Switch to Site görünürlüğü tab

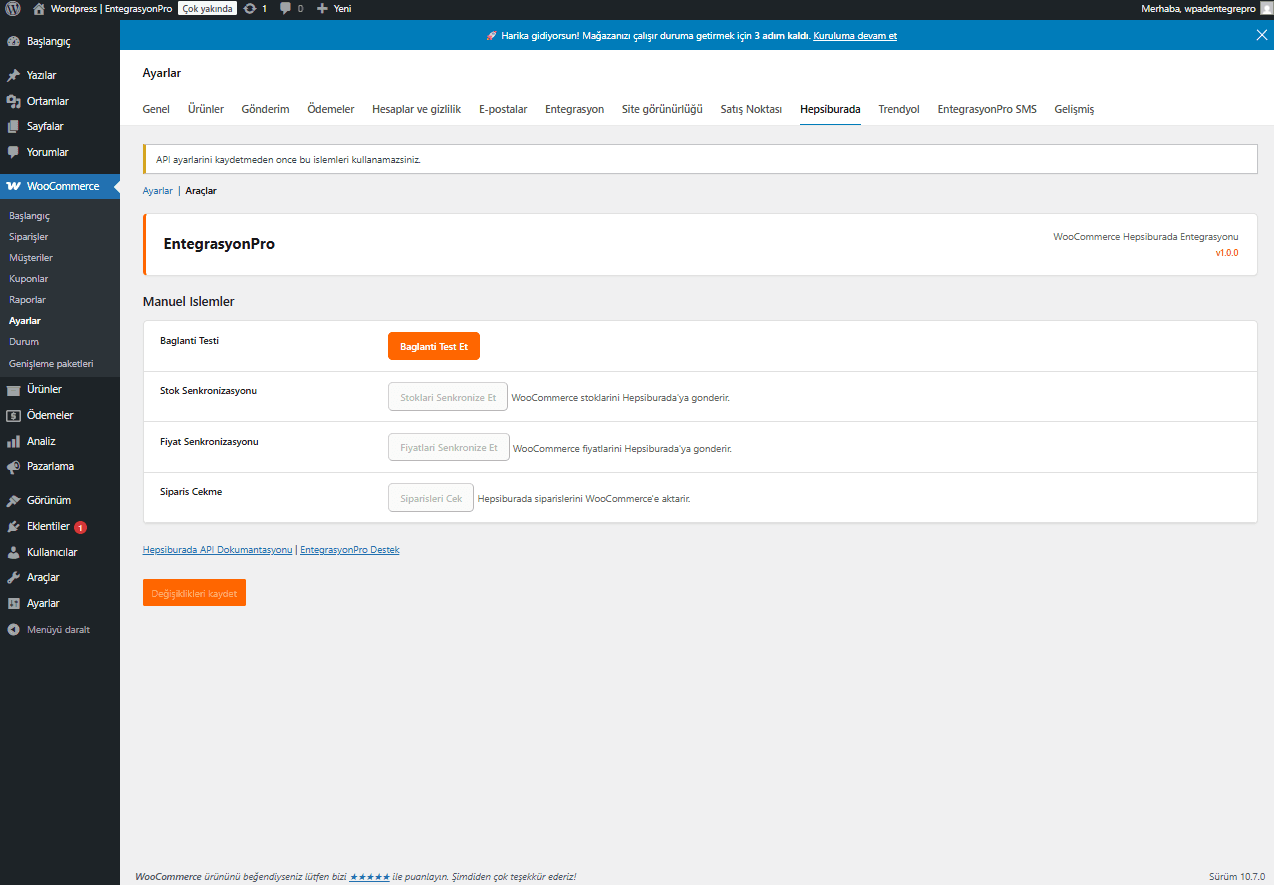(662, 109)
